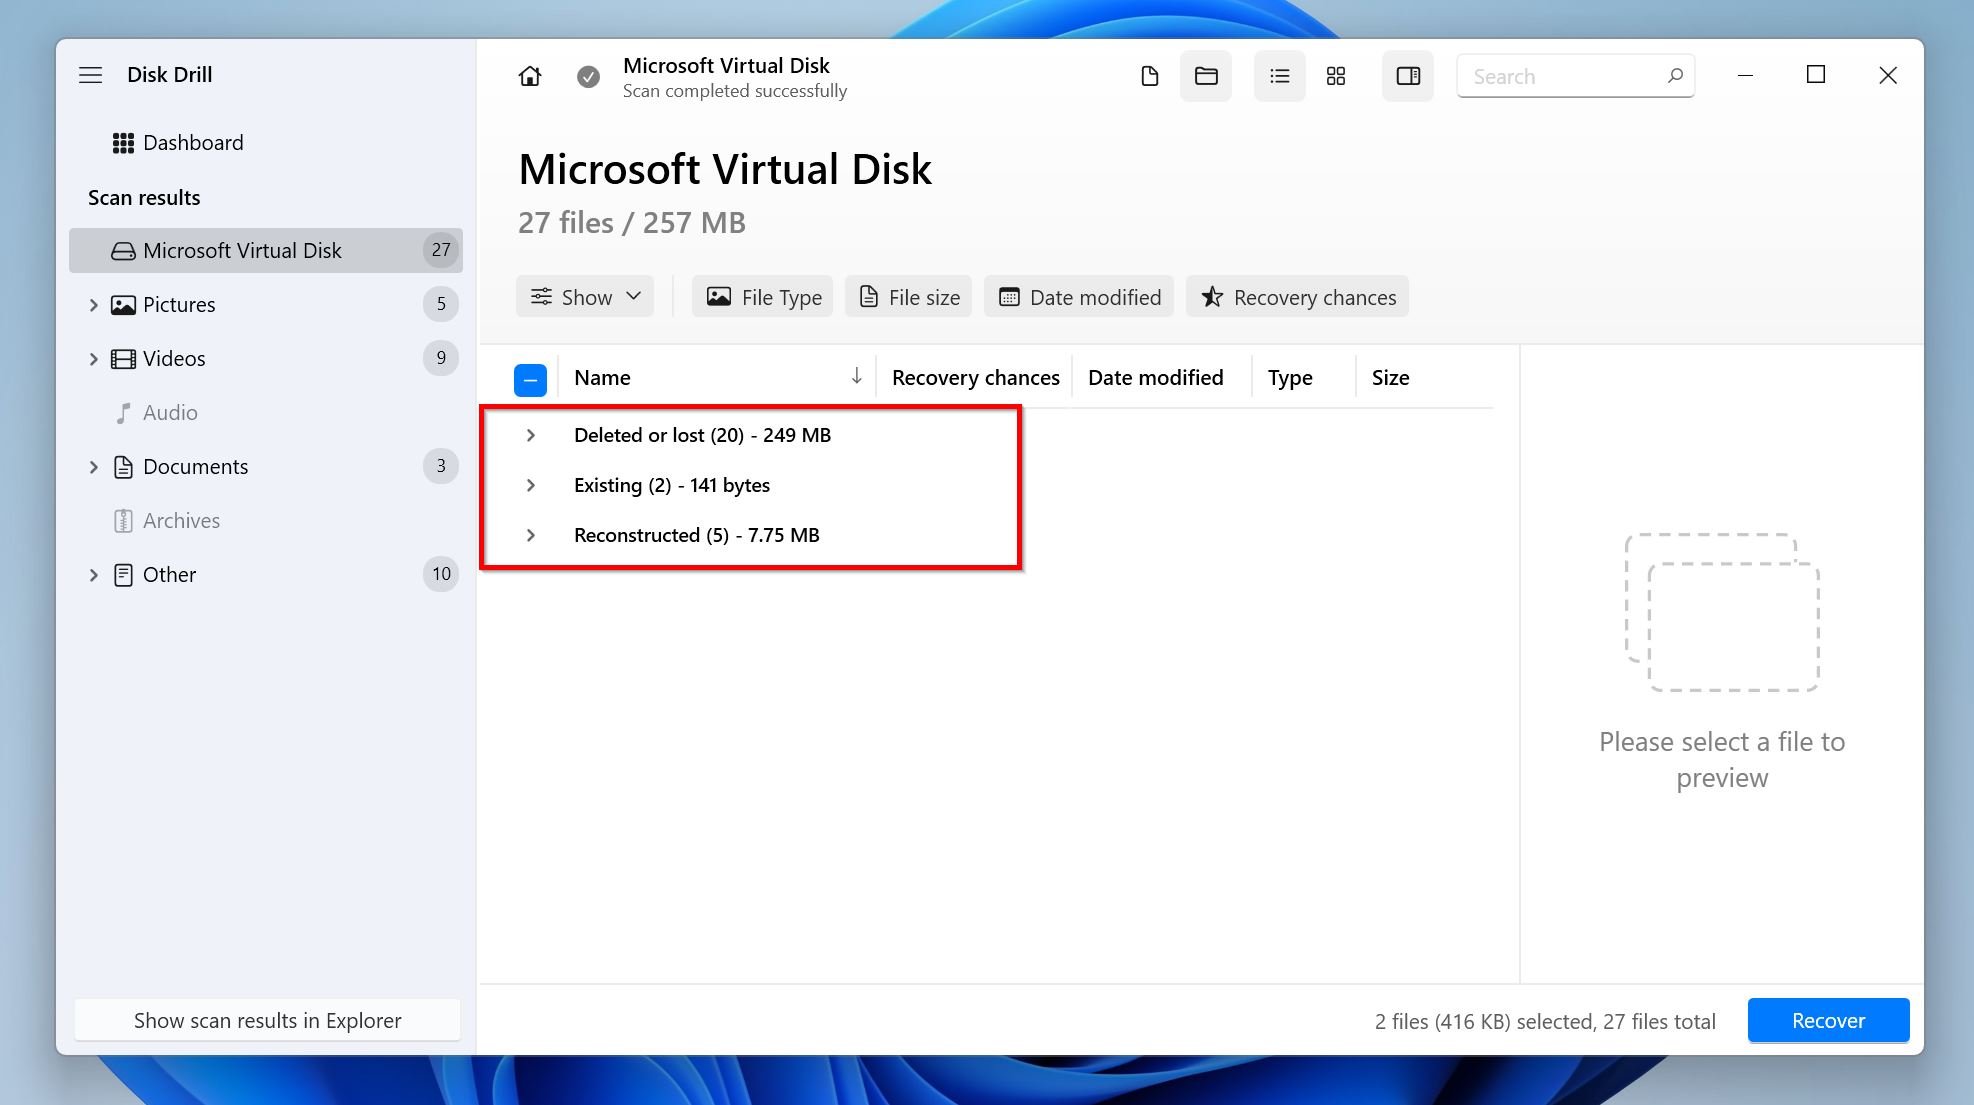Toggle the preview panel icon
Image resolution: width=1974 pixels, height=1105 pixels.
click(1408, 75)
